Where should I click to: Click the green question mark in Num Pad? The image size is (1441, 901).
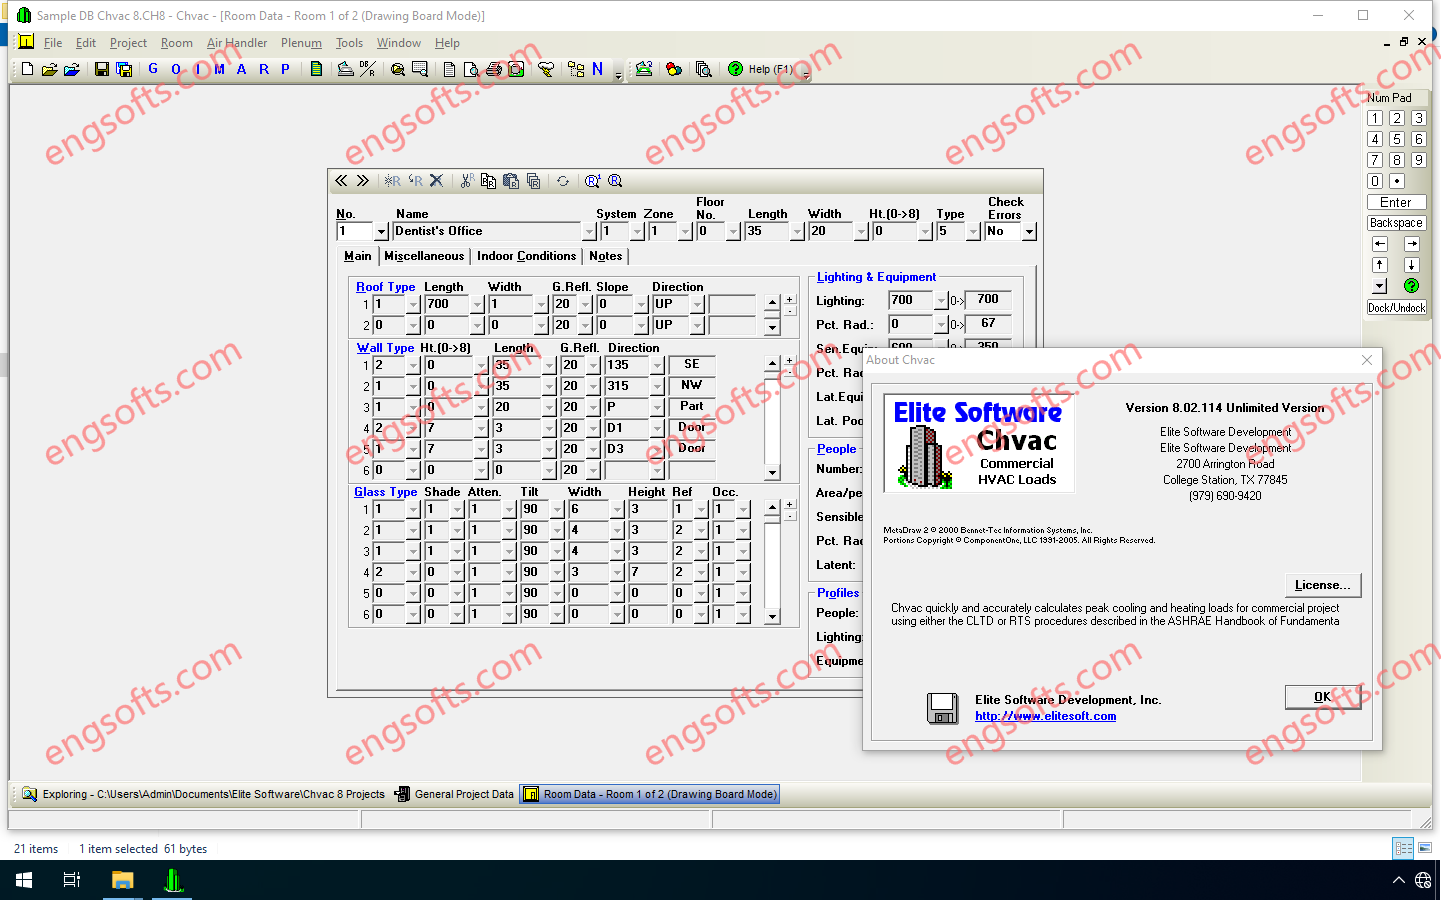(1411, 286)
